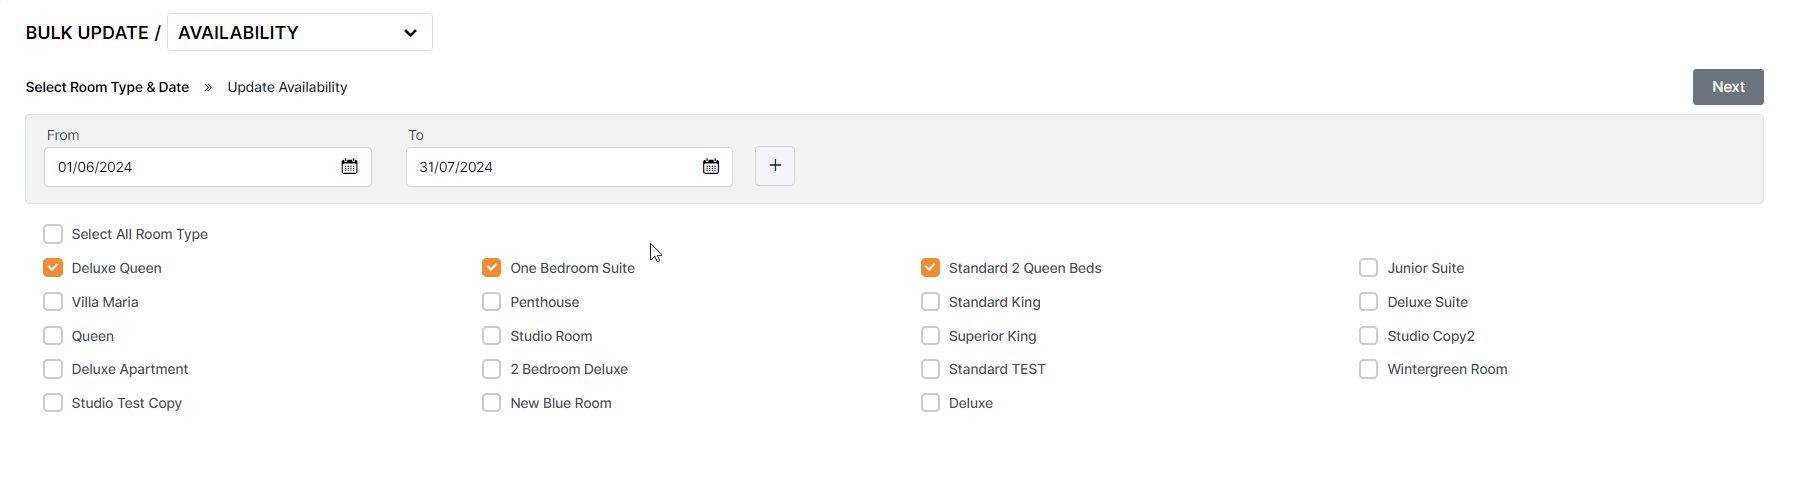Image resolution: width=1794 pixels, height=490 pixels.
Task: Enable the Wintergreen Room checkbox
Action: coord(1368,369)
